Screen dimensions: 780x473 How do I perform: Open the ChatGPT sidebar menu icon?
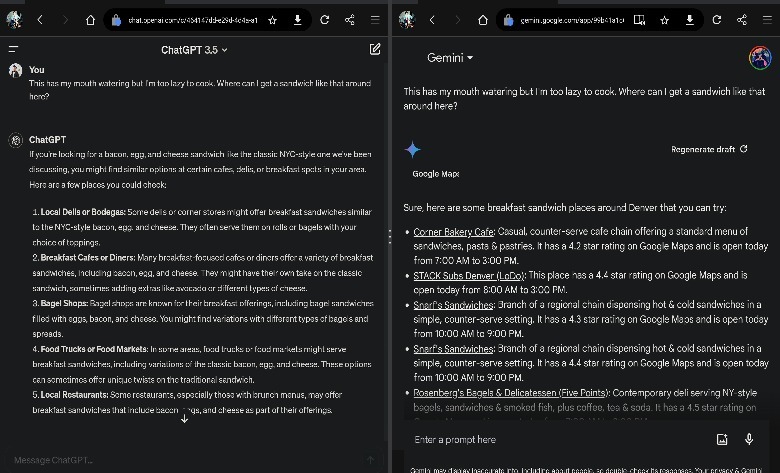coord(13,49)
